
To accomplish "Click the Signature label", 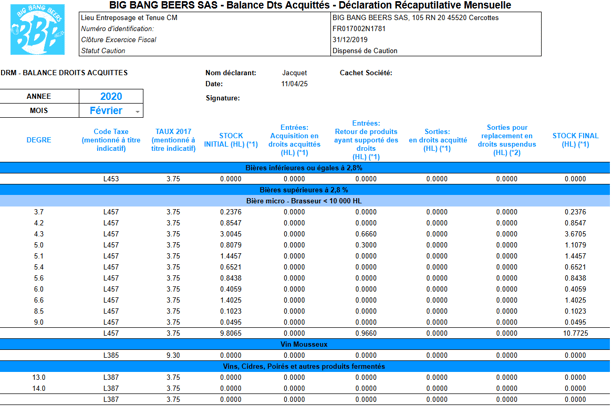I will tap(222, 98).
